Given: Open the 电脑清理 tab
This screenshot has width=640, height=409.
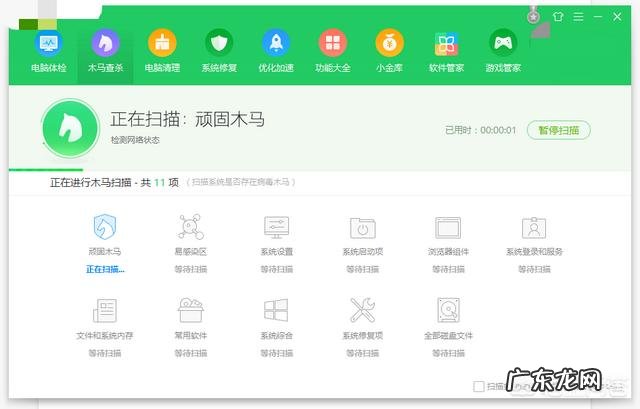Looking at the screenshot, I should (162, 51).
